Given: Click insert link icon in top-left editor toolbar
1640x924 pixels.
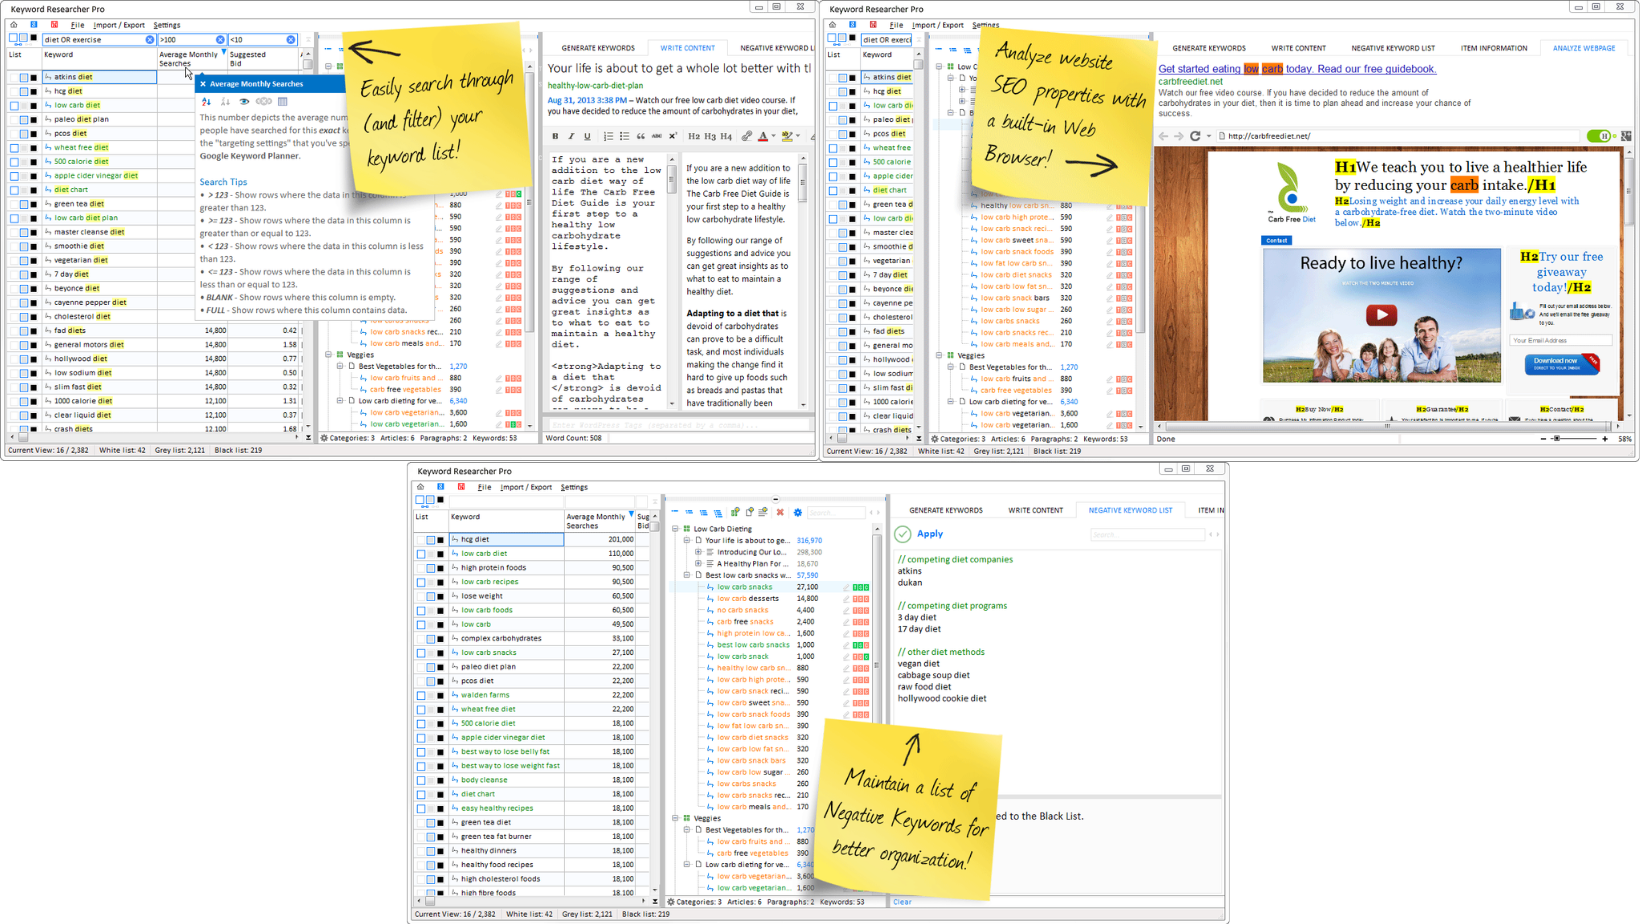Looking at the screenshot, I should click(746, 136).
